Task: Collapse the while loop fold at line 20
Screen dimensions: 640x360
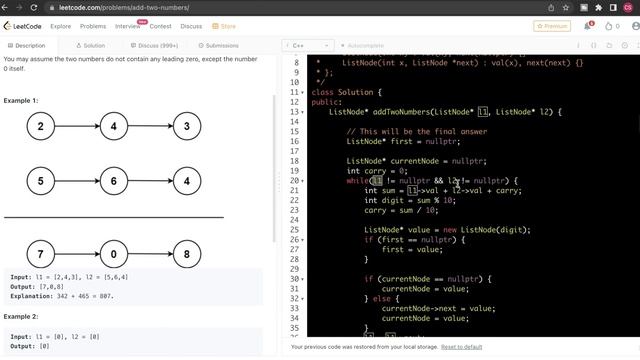Action: 302,181
